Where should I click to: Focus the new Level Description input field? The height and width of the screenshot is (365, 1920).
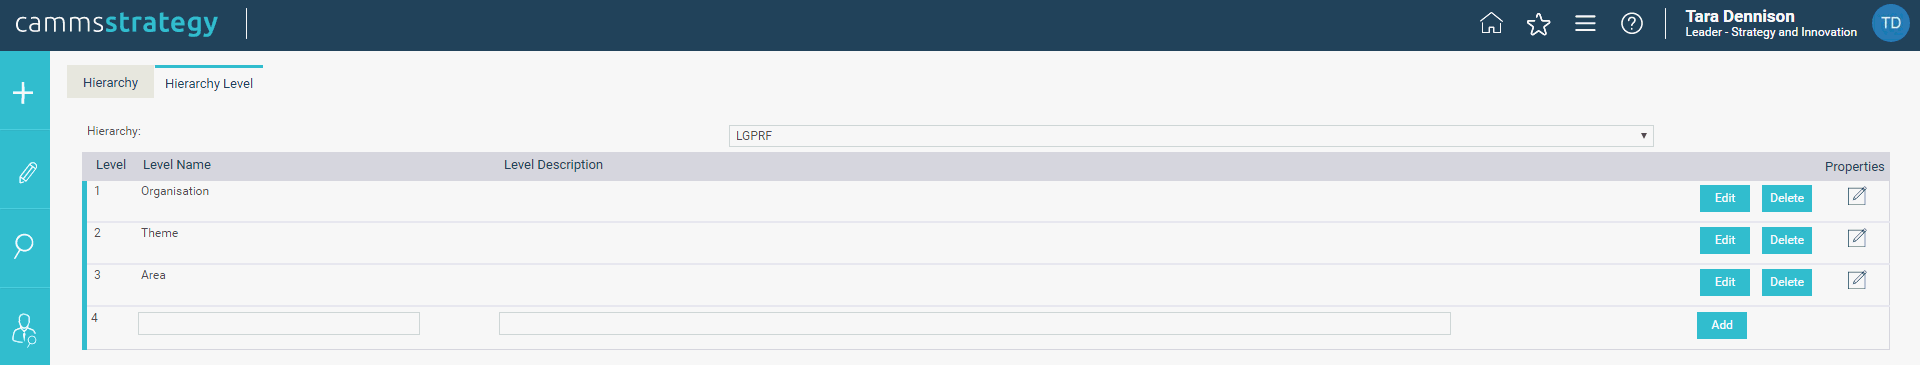coord(975,323)
